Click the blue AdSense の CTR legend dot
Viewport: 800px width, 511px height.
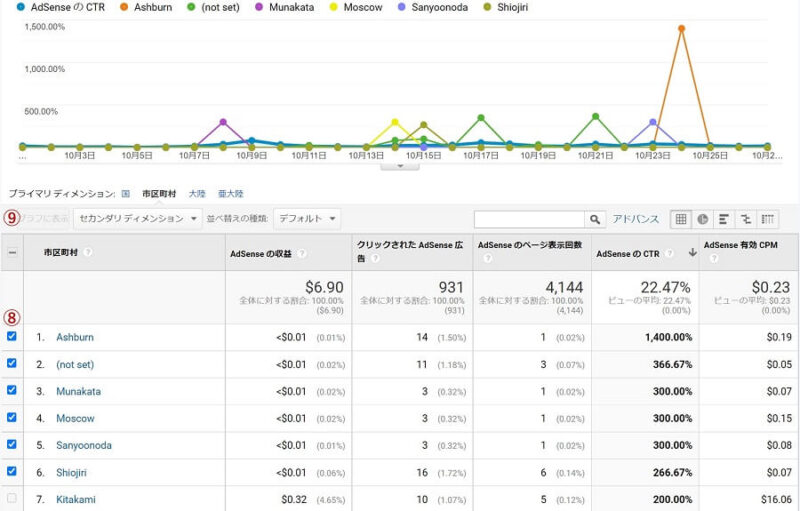pos(20,7)
